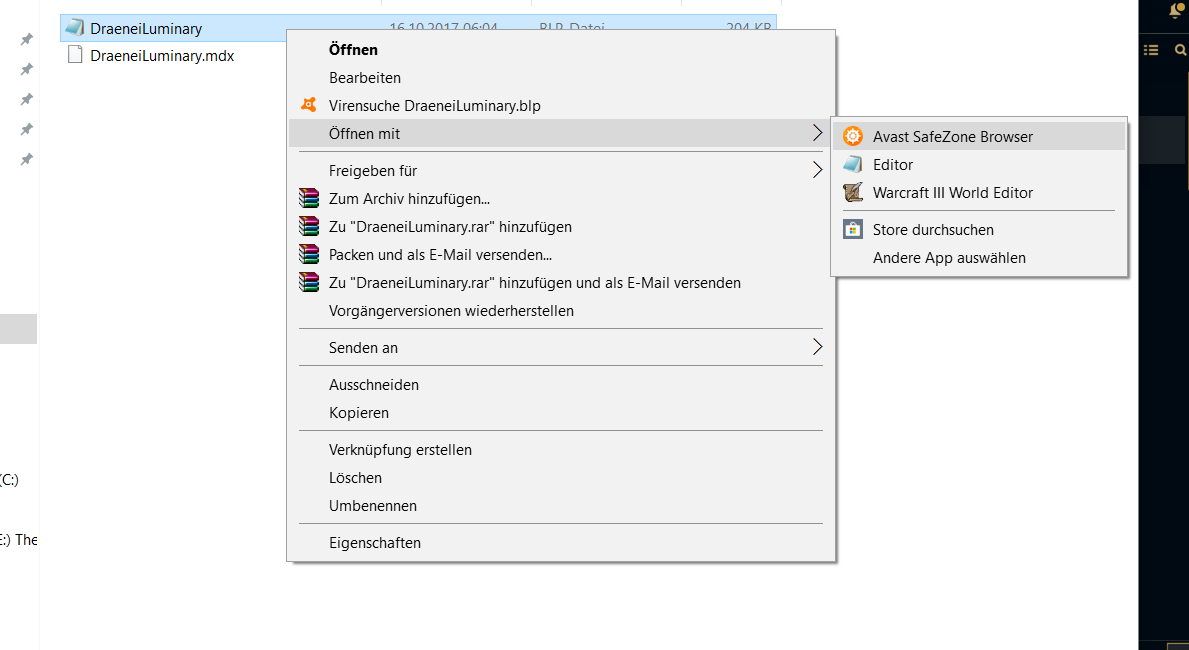The width and height of the screenshot is (1189, 650).
Task: Click the list view icon in dark window
Action: pyautogui.click(x=1151, y=50)
